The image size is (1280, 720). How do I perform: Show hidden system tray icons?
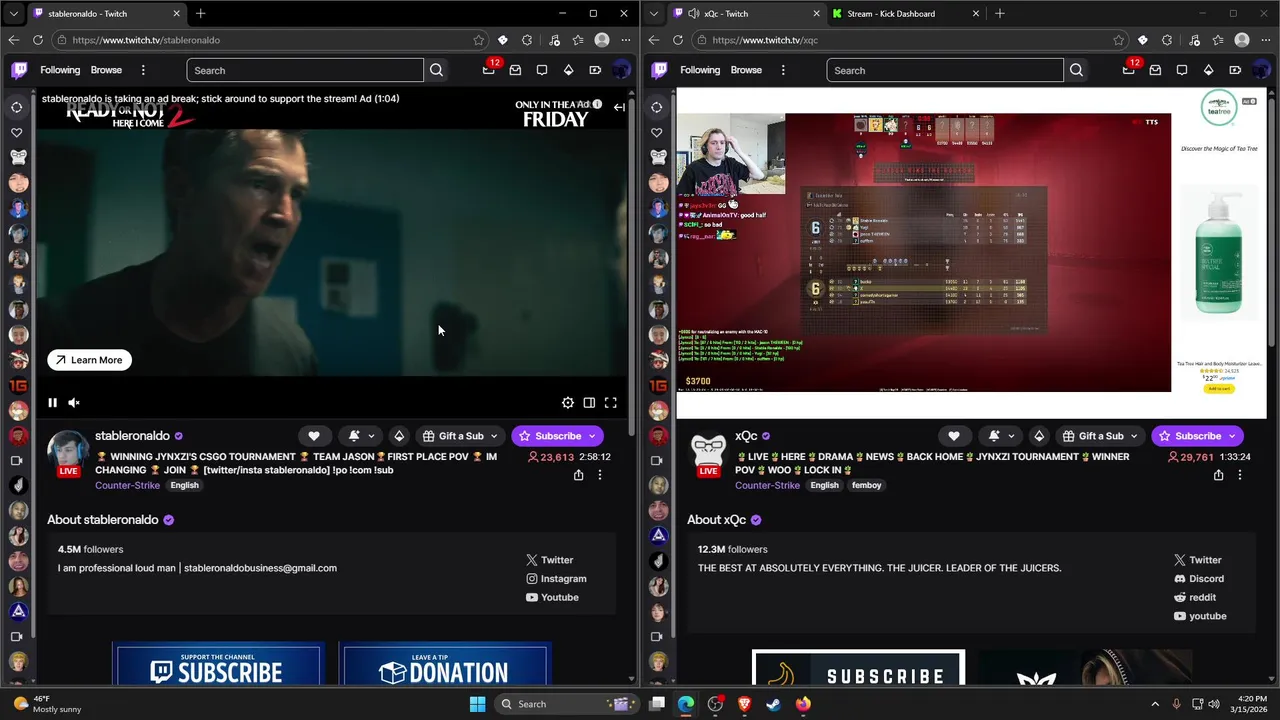[x=1155, y=704]
